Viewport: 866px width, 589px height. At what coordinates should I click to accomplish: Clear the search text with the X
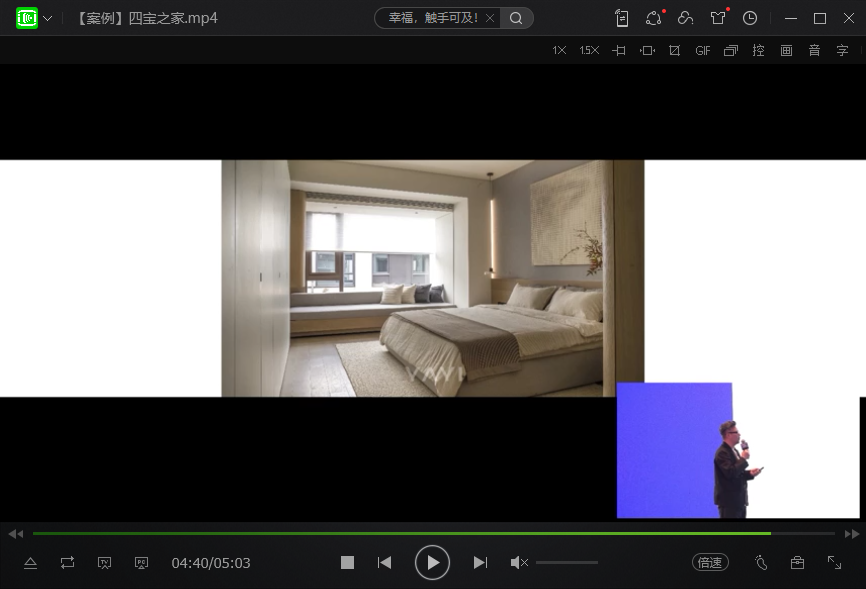click(490, 18)
